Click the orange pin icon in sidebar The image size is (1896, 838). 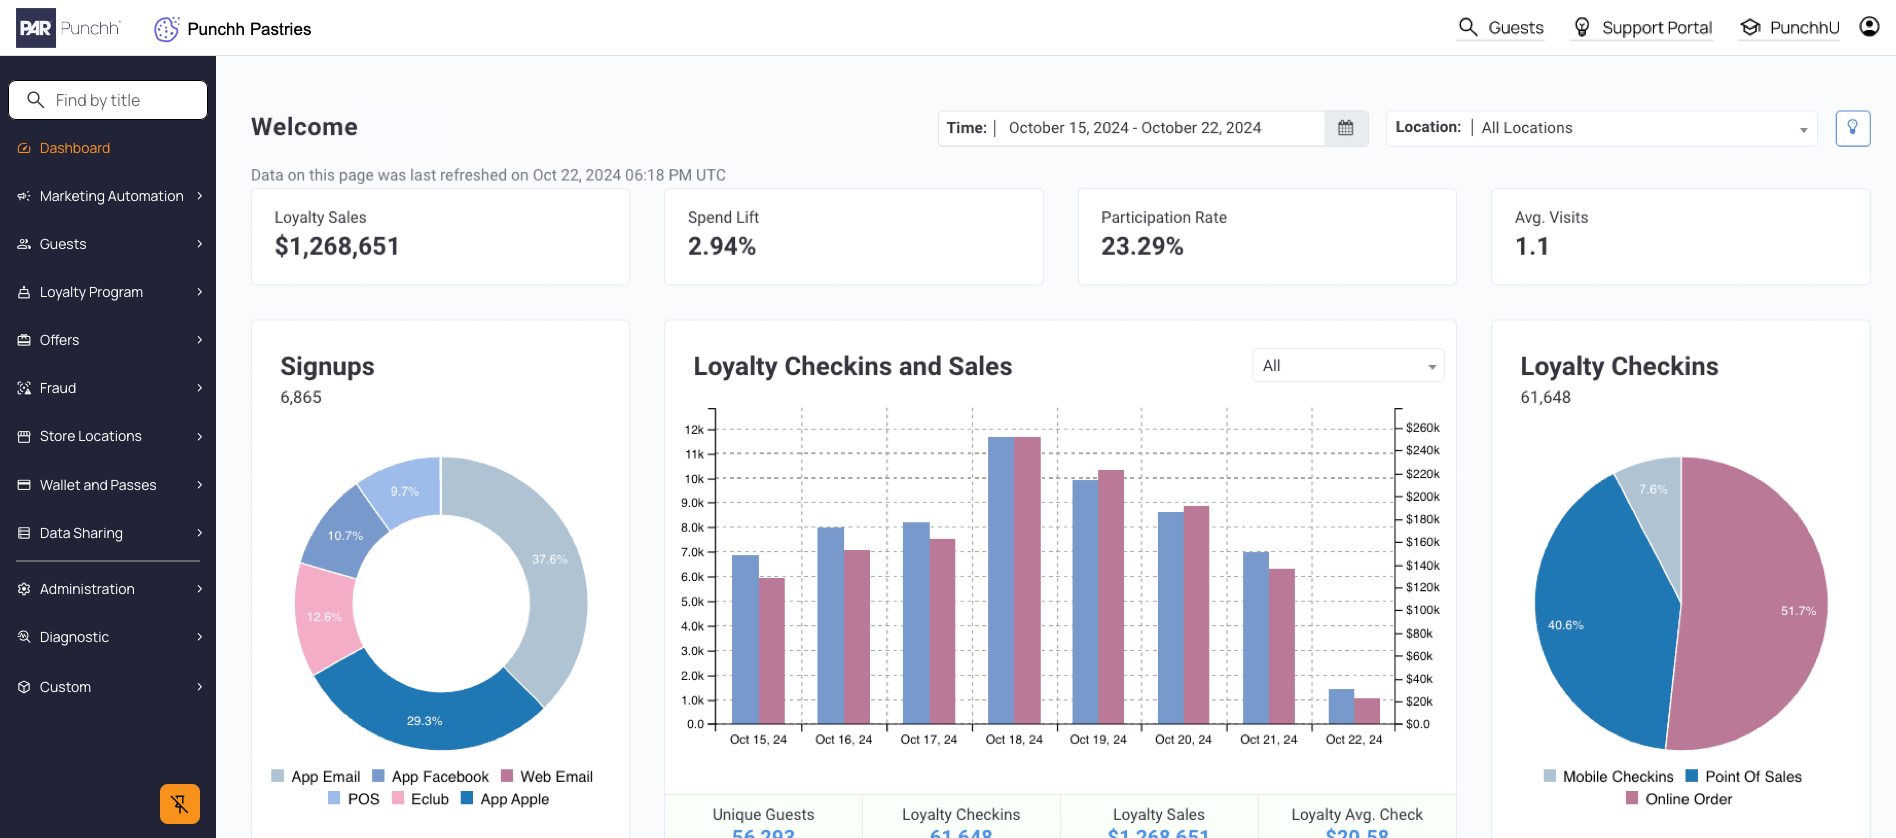[x=180, y=804]
